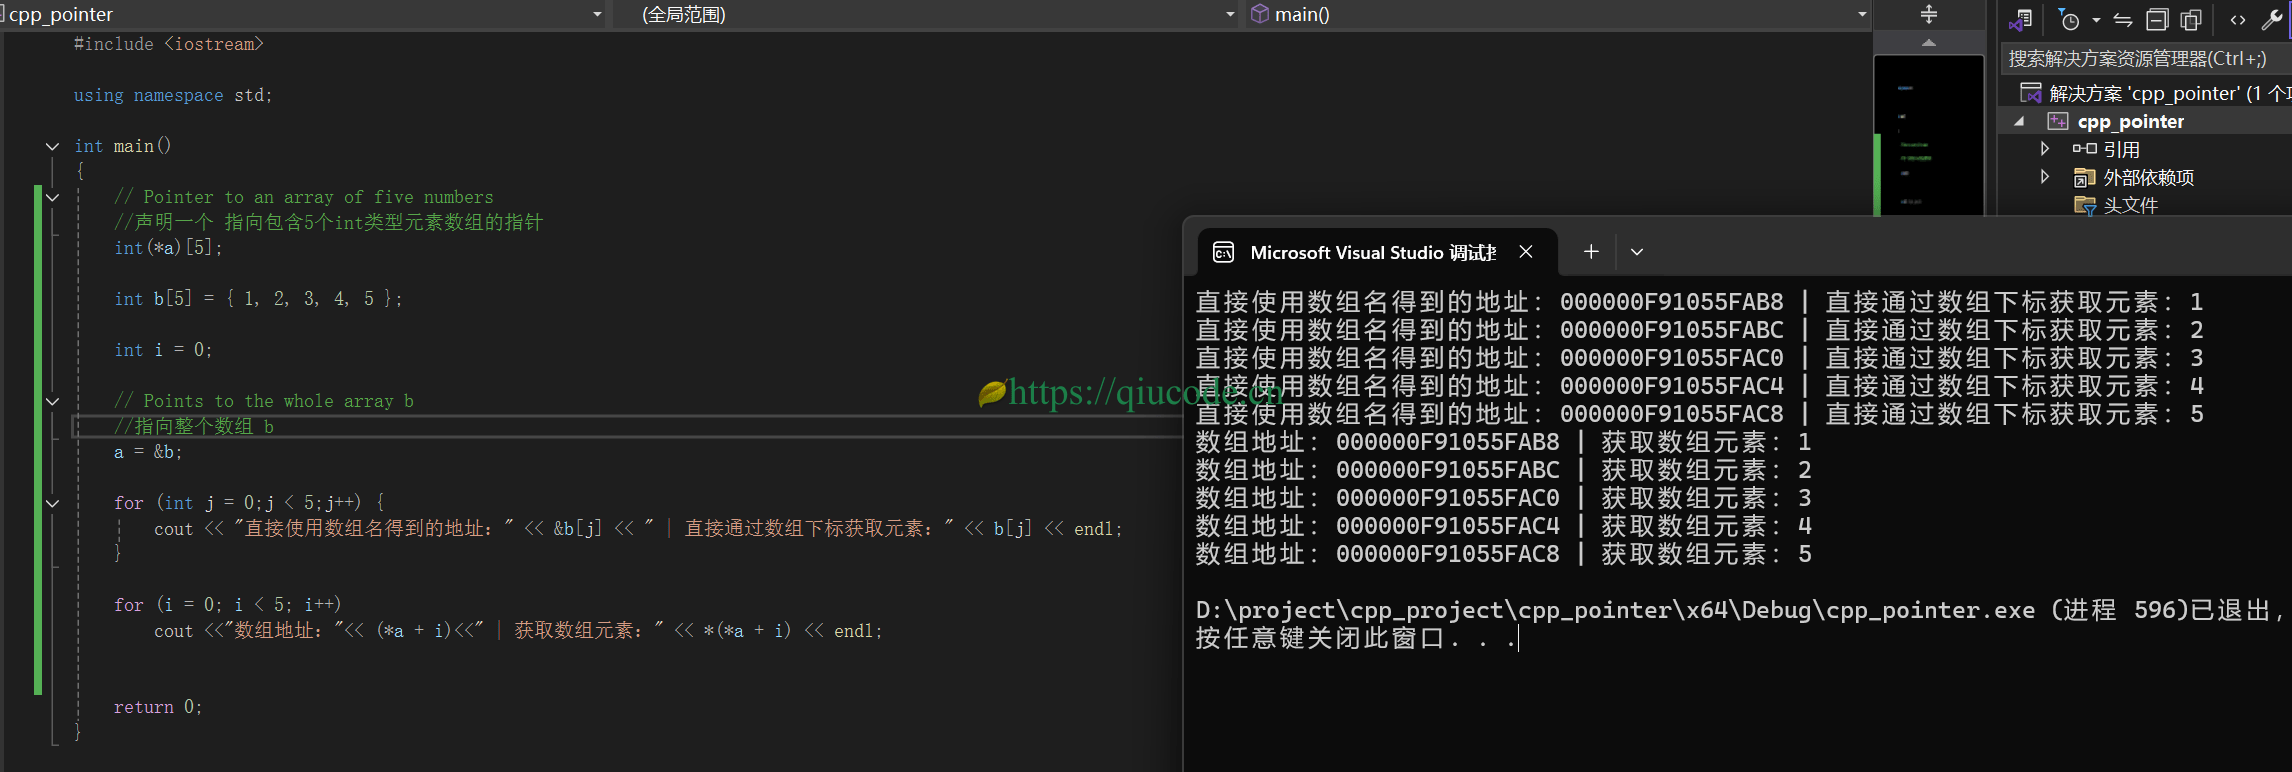Click the 'for (i = 0; i < 5; i++)' line
Image resolution: width=2292 pixels, height=772 pixels.
[228, 605]
